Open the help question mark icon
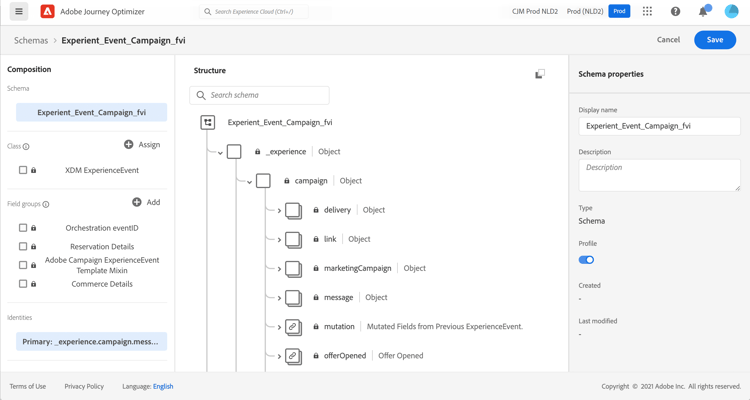The image size is (750, 400). tap(675, 12)
